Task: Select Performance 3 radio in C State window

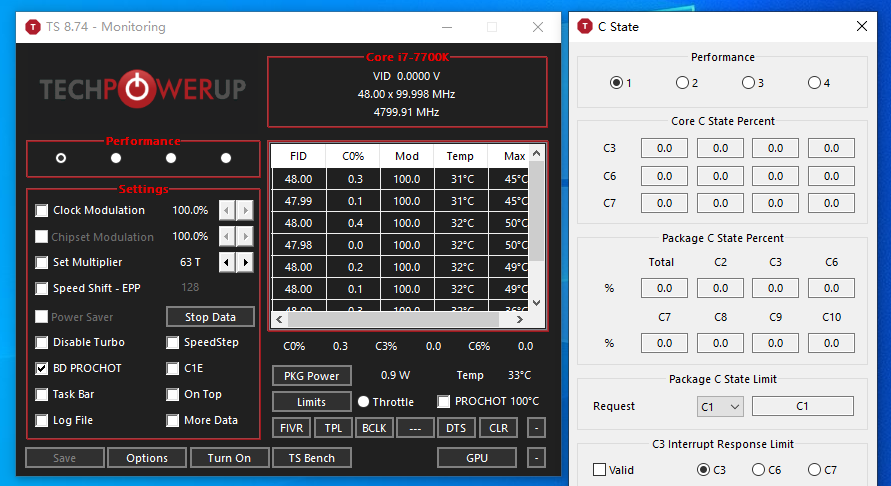Action: [x=748, y=82]
